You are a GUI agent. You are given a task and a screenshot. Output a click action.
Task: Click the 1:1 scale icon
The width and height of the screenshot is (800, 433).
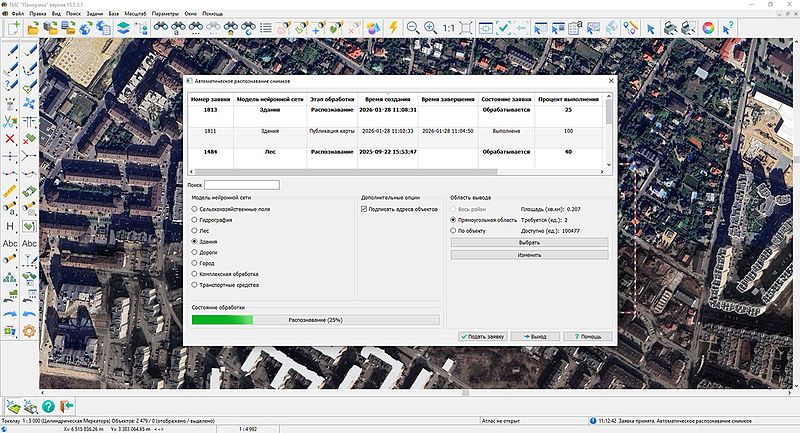[x=449, y=29]
